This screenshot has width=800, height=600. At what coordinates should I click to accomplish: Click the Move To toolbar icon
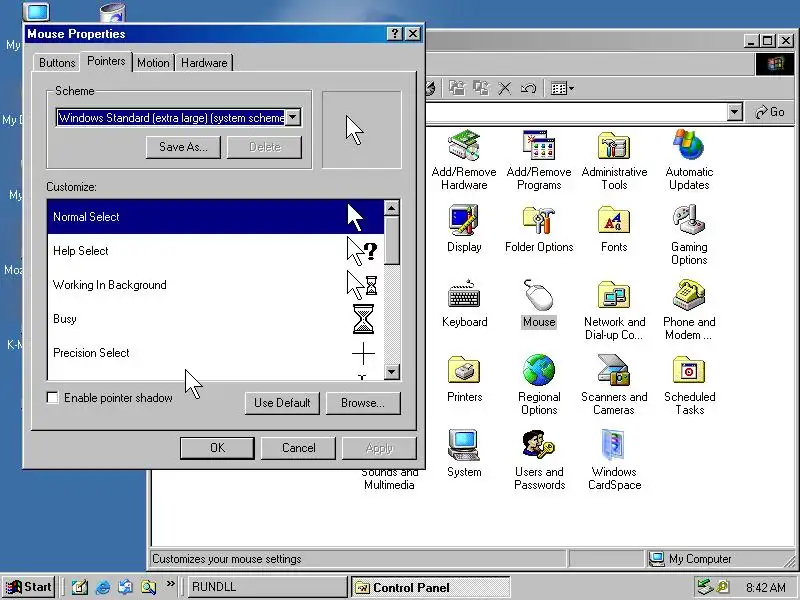457,88
